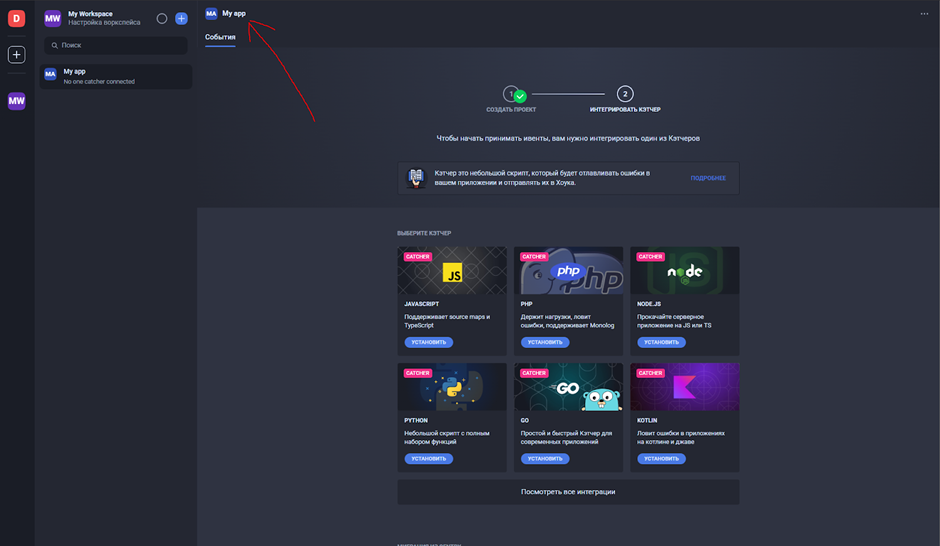Install the JavaScript catcher
Screen dimensions: 940x546
pyautogui.click(x=429, y=342)
